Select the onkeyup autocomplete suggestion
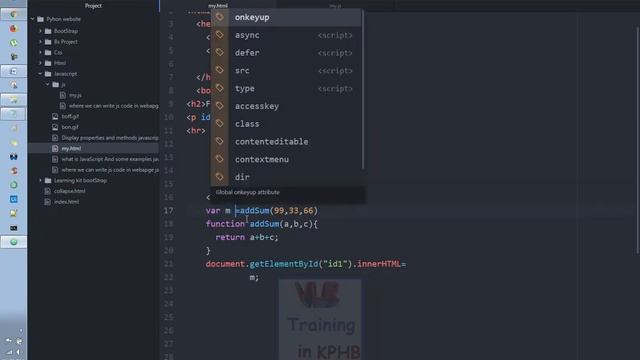The width and height of the screenshot is (640, 360). point(286,18)
